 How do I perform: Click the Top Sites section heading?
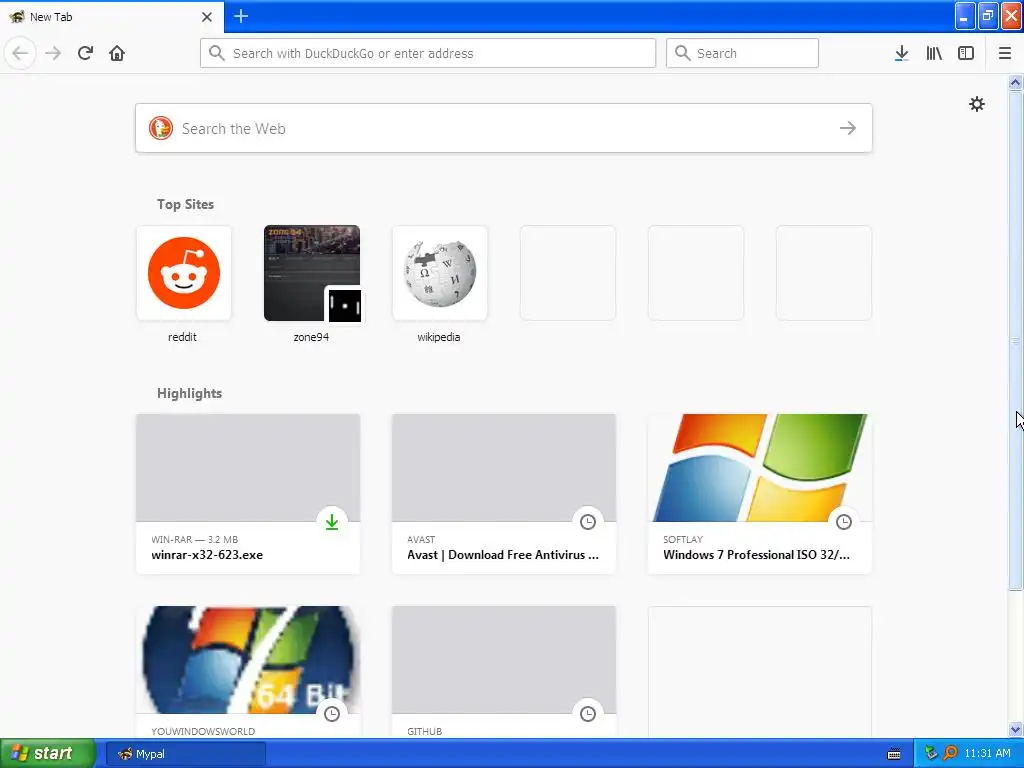pos(185,204)
